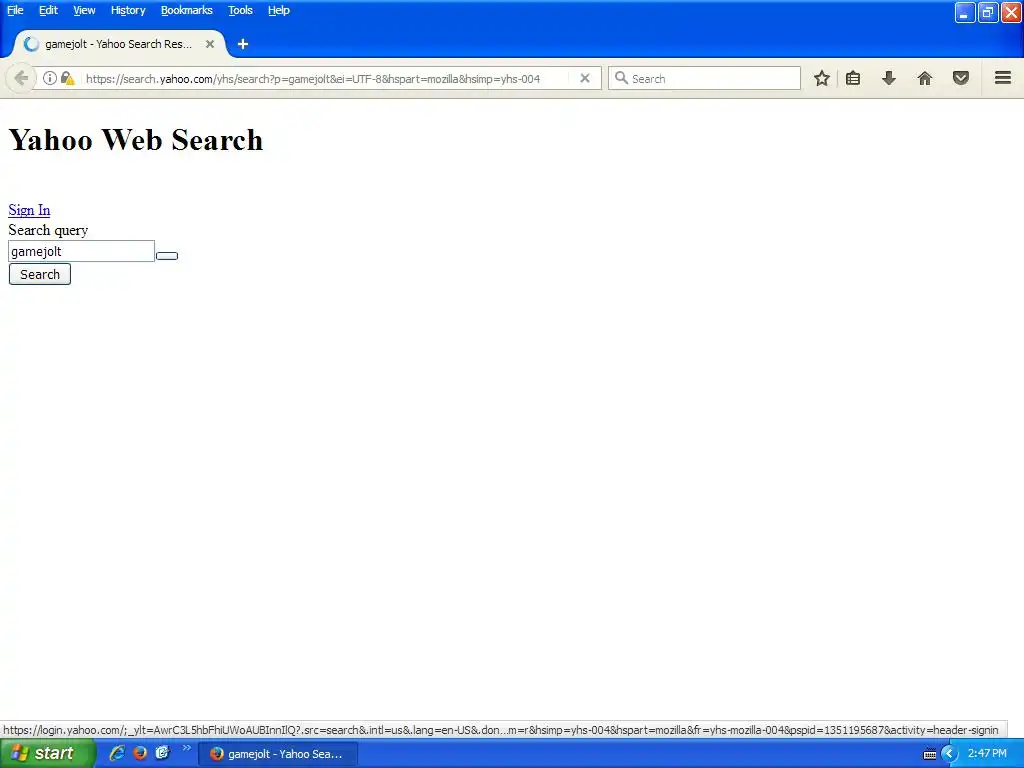This screenshot has height=768, width=1024.
Task: Open the Firefox hamburger menu
Action: tap(1003, 78)
